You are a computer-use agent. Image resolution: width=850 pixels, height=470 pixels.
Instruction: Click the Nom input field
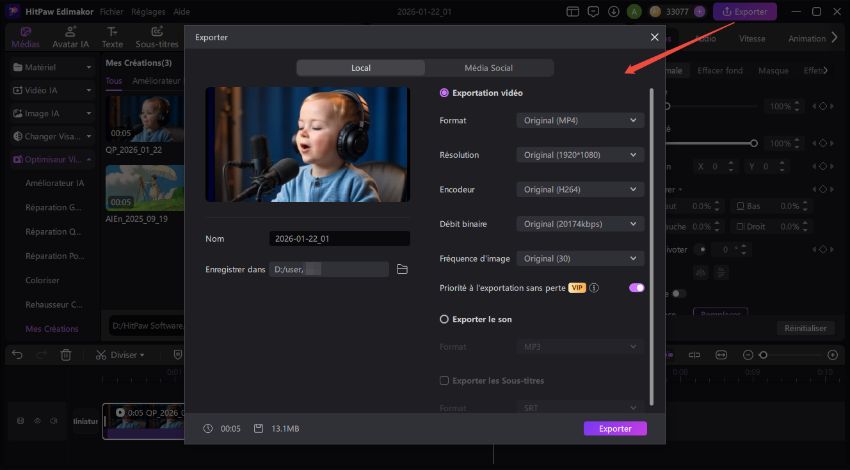tap(339, 239)
